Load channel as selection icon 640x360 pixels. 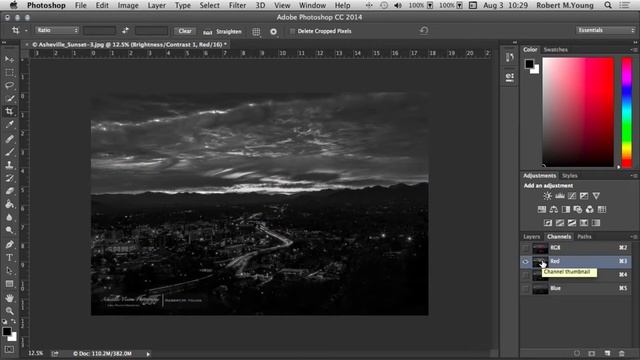click(577, 353)
